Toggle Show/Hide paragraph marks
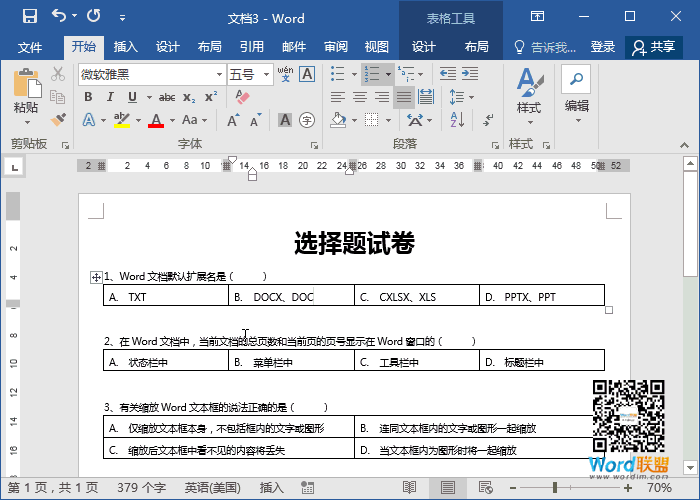 [488, 120]
